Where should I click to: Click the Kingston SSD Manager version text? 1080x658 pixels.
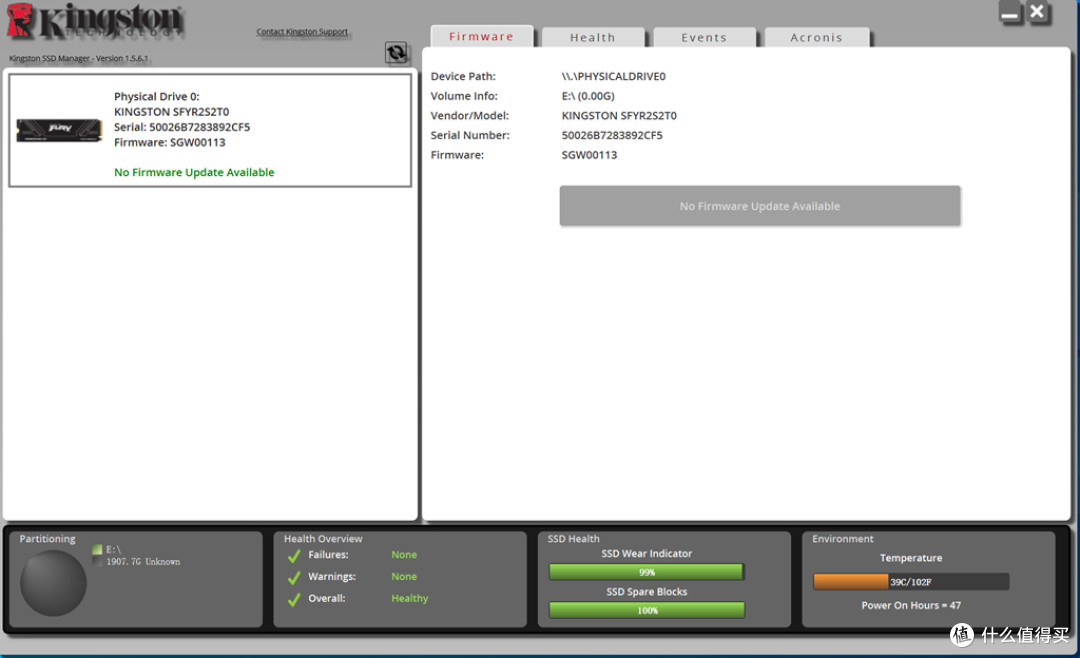pyautogui.click(x=79, y=59)
